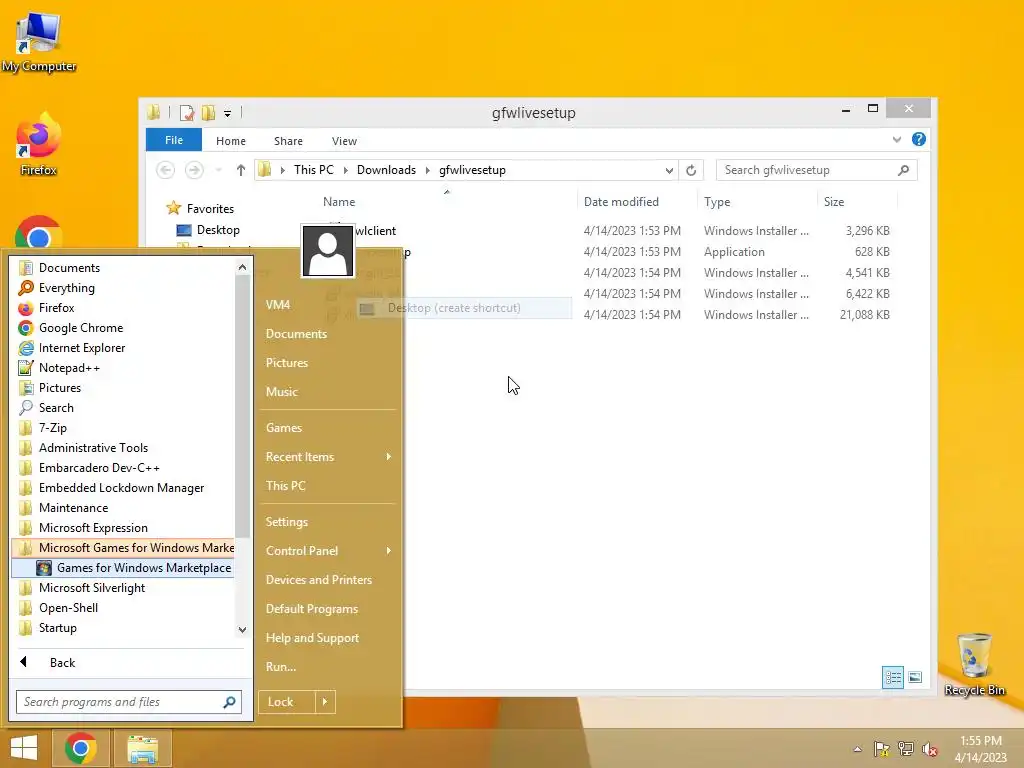Show hidden tray icons arrow
This screenshot has height=768, width=1024.
(857, 749)
